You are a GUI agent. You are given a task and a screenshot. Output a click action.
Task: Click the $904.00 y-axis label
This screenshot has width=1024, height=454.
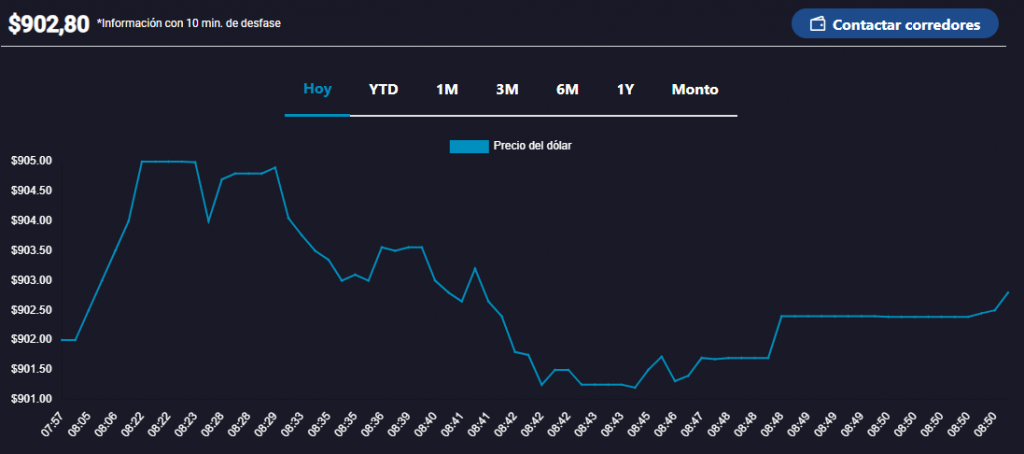tap(32, 221)
